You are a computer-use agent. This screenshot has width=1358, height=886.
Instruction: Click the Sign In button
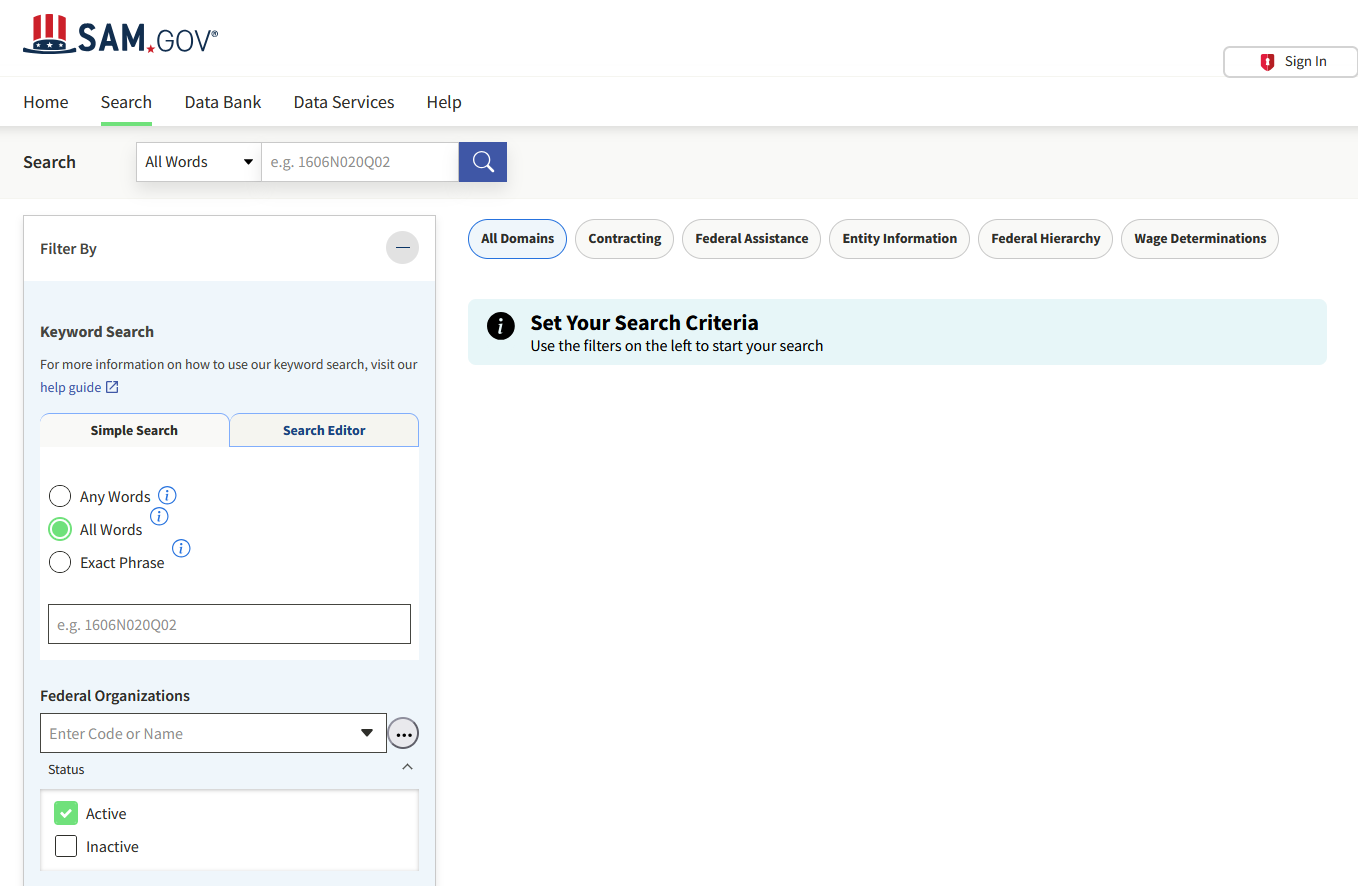[1290, 62]
